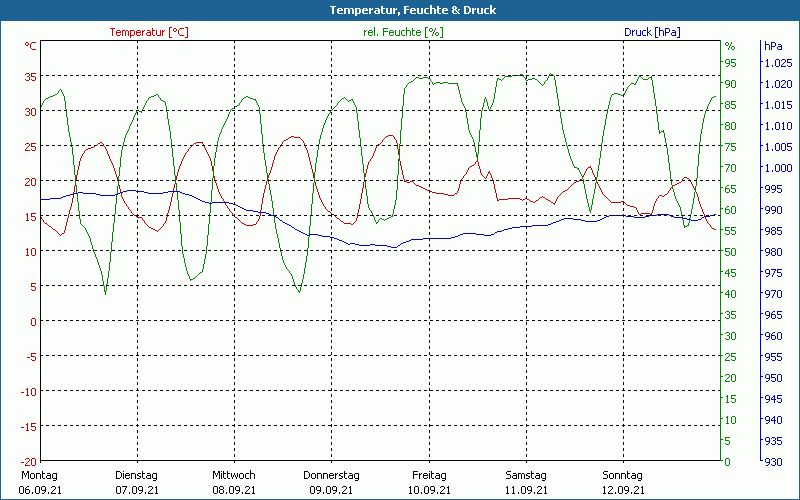Click the humidity axis value '45'
800x500 pixels.
pyautogui.click(x=731, y=273)
